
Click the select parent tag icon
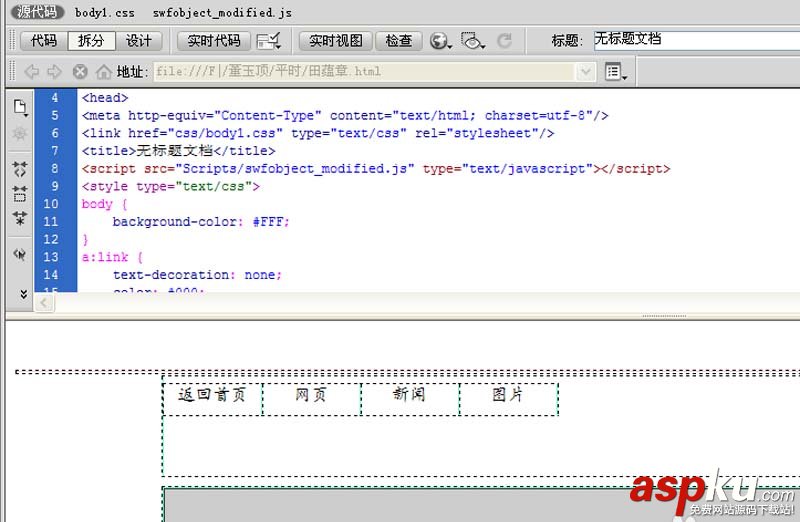tap(20, 254)
